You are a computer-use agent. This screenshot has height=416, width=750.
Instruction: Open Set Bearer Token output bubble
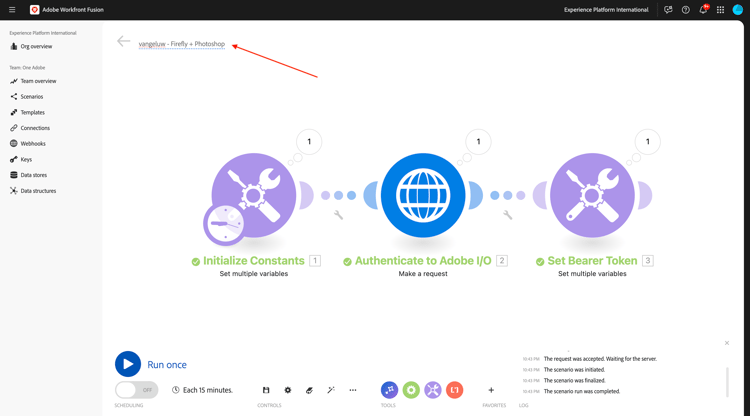point(648,142)
